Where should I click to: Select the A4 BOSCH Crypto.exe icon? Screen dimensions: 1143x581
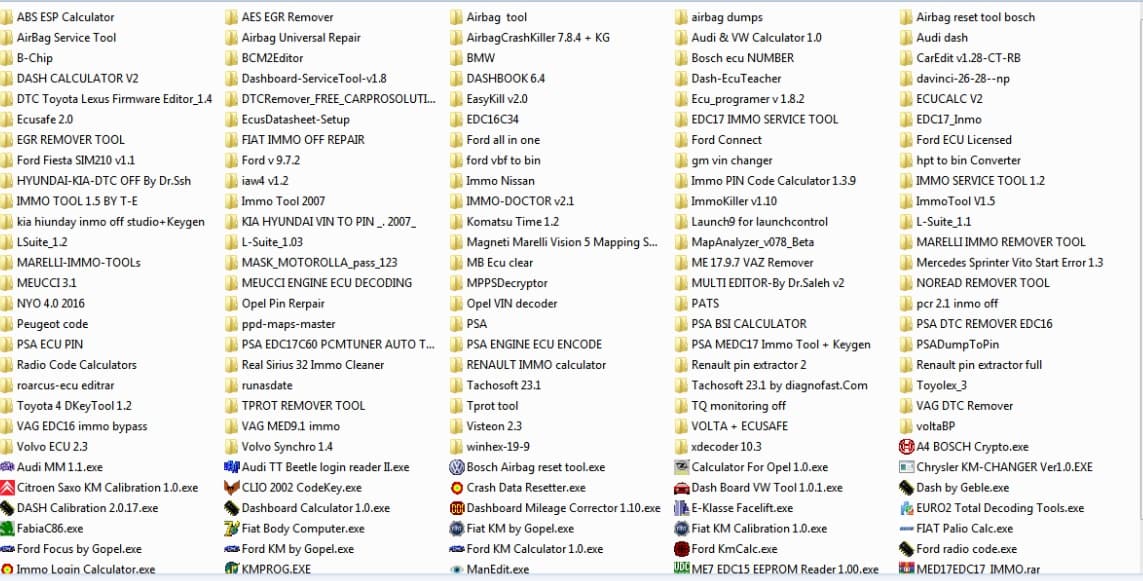[x=906, y=447]
